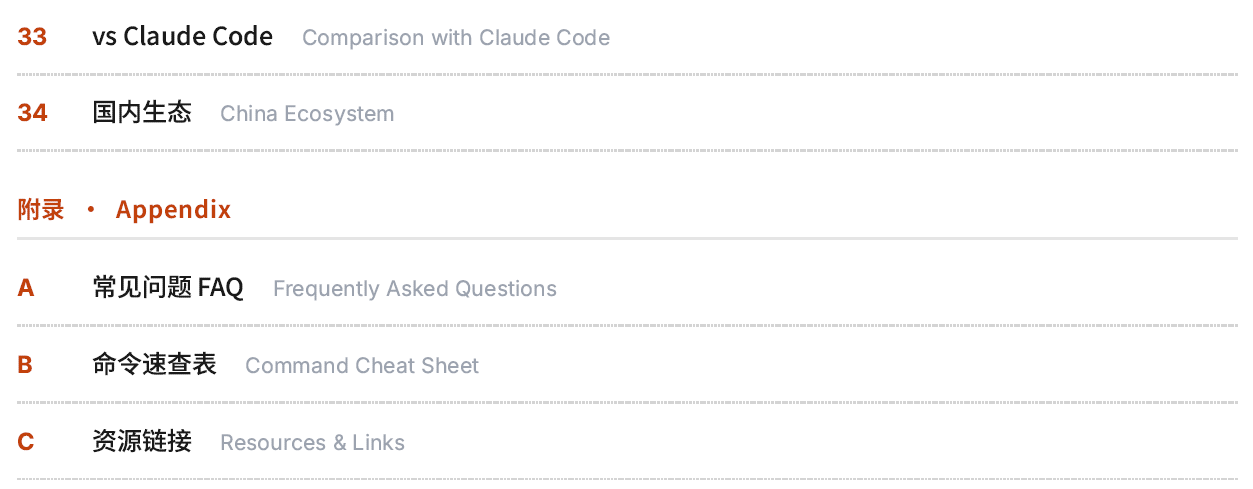Open the 资源链接 appendix title
The width and height of the screenshot is (1253, 489).
(x=142, y=442)
